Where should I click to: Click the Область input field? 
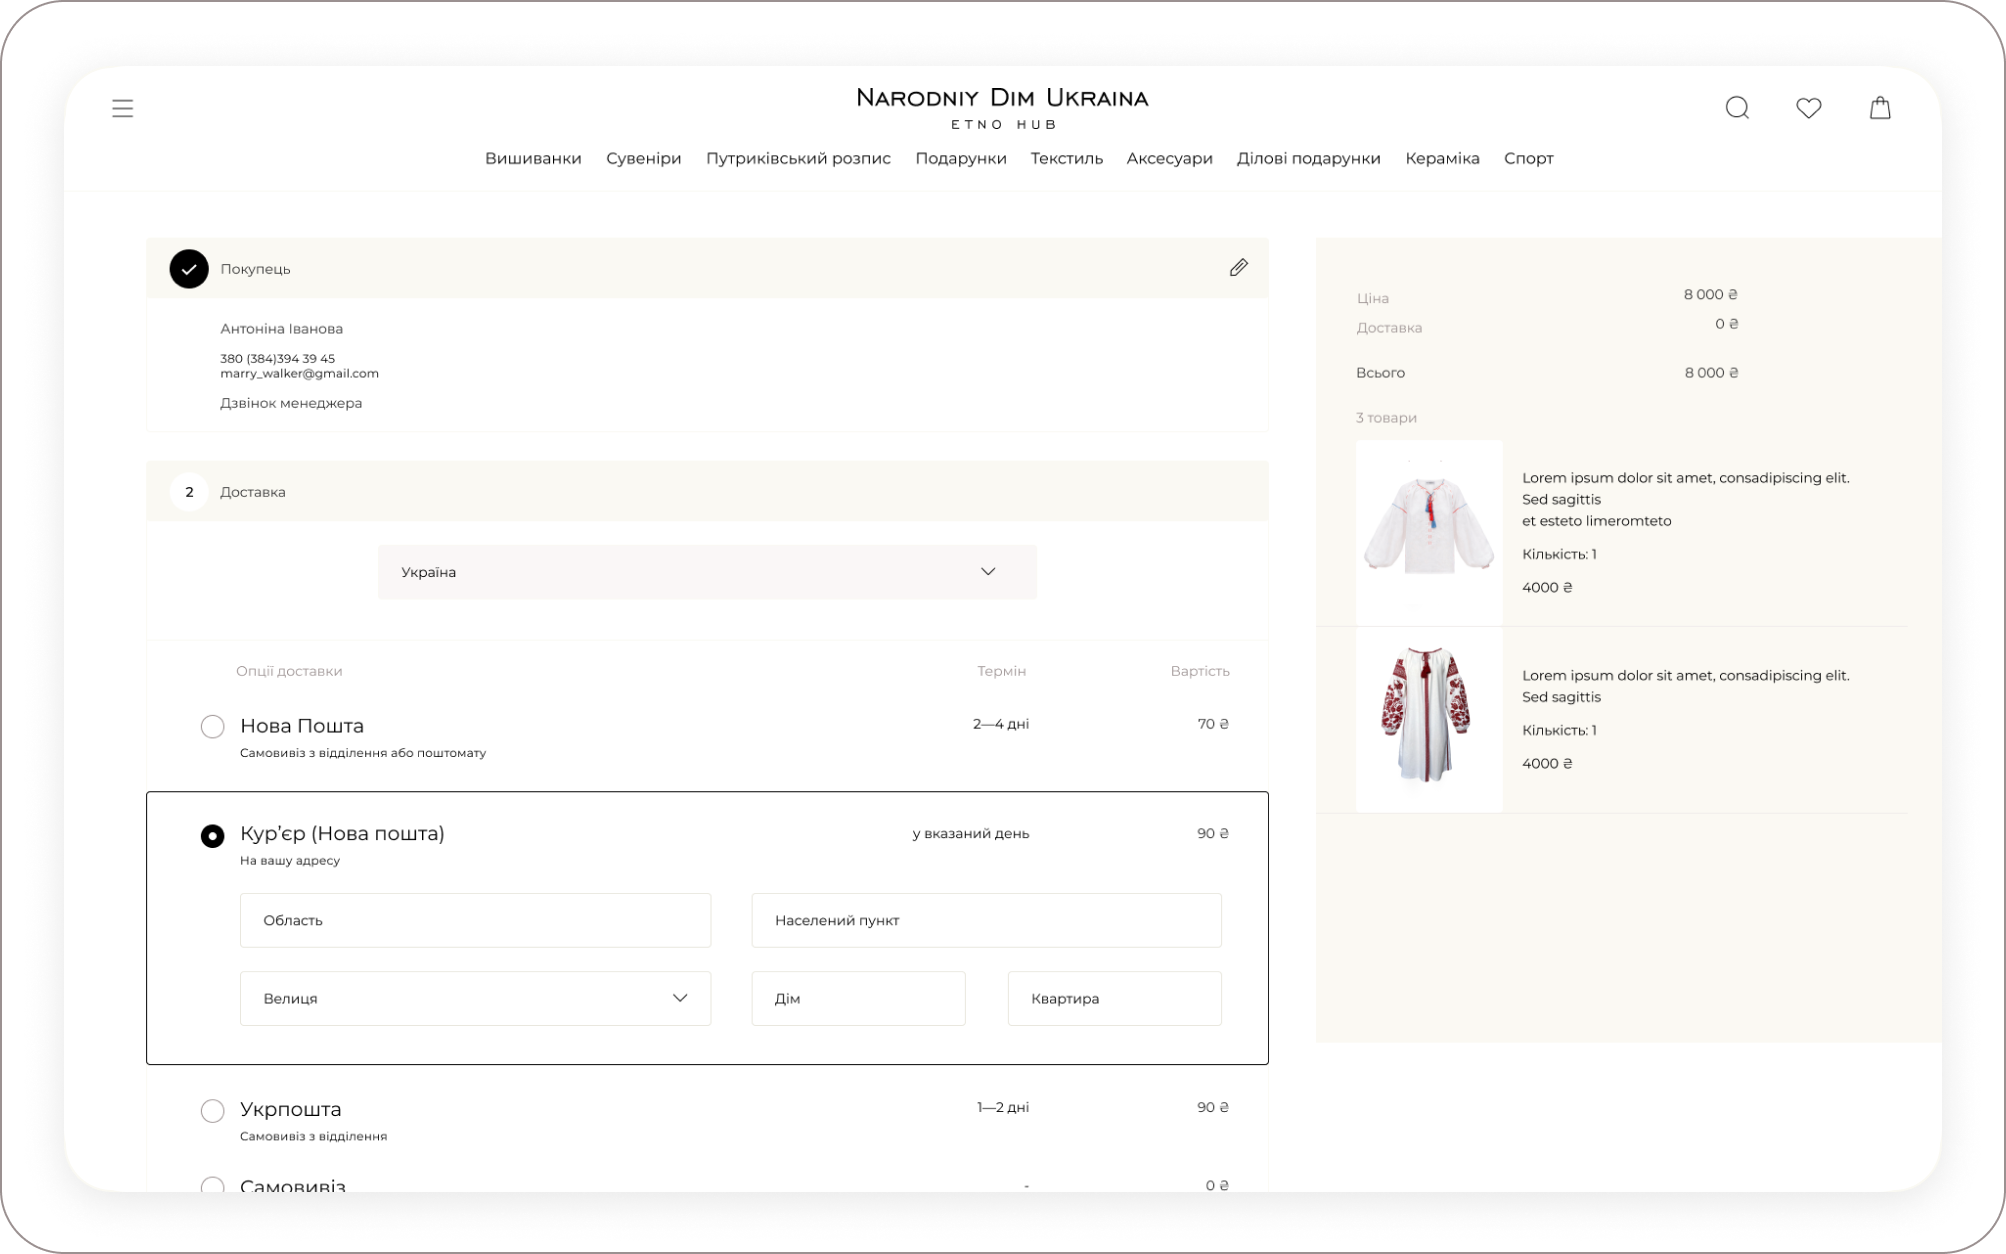pyautogui.click(x=474, y=920)
